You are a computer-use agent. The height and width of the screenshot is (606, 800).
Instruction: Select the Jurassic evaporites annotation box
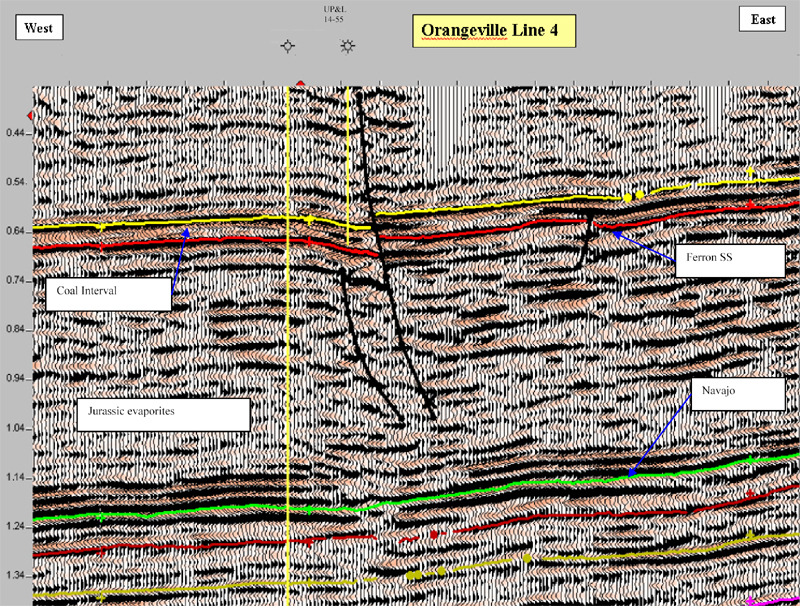click(162, 414)
